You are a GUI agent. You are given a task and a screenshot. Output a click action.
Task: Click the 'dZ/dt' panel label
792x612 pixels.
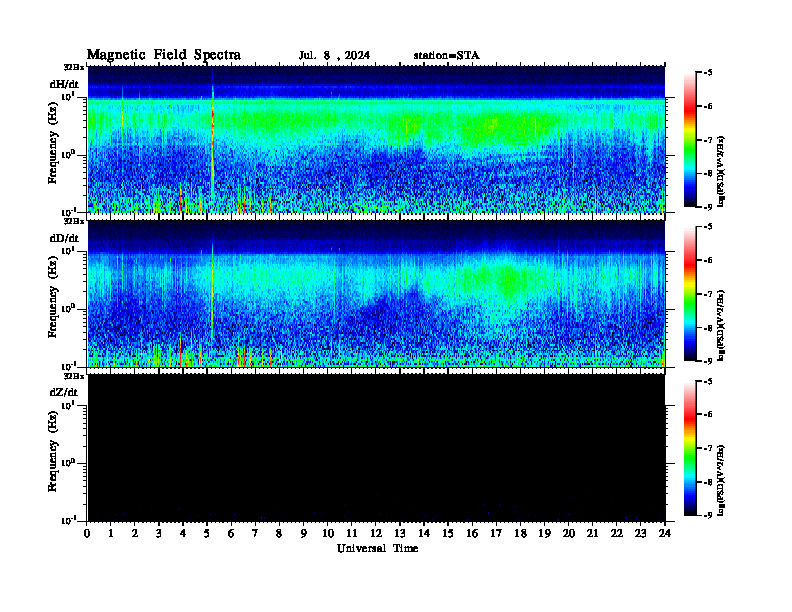click(64, 392)
